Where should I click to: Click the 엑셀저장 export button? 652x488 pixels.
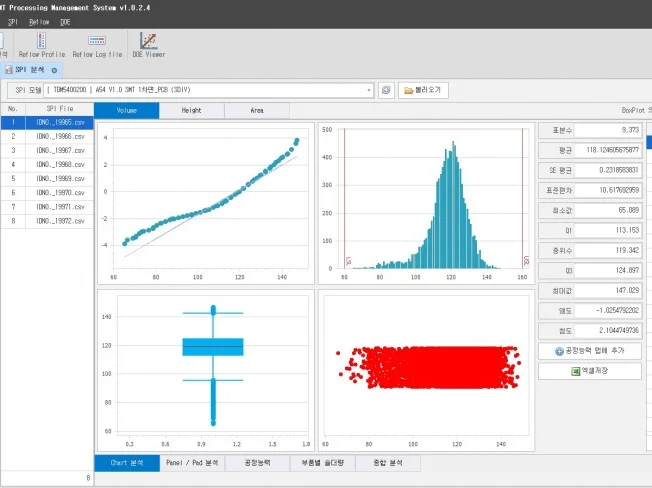pyautogui.click(x=590, y=371)
